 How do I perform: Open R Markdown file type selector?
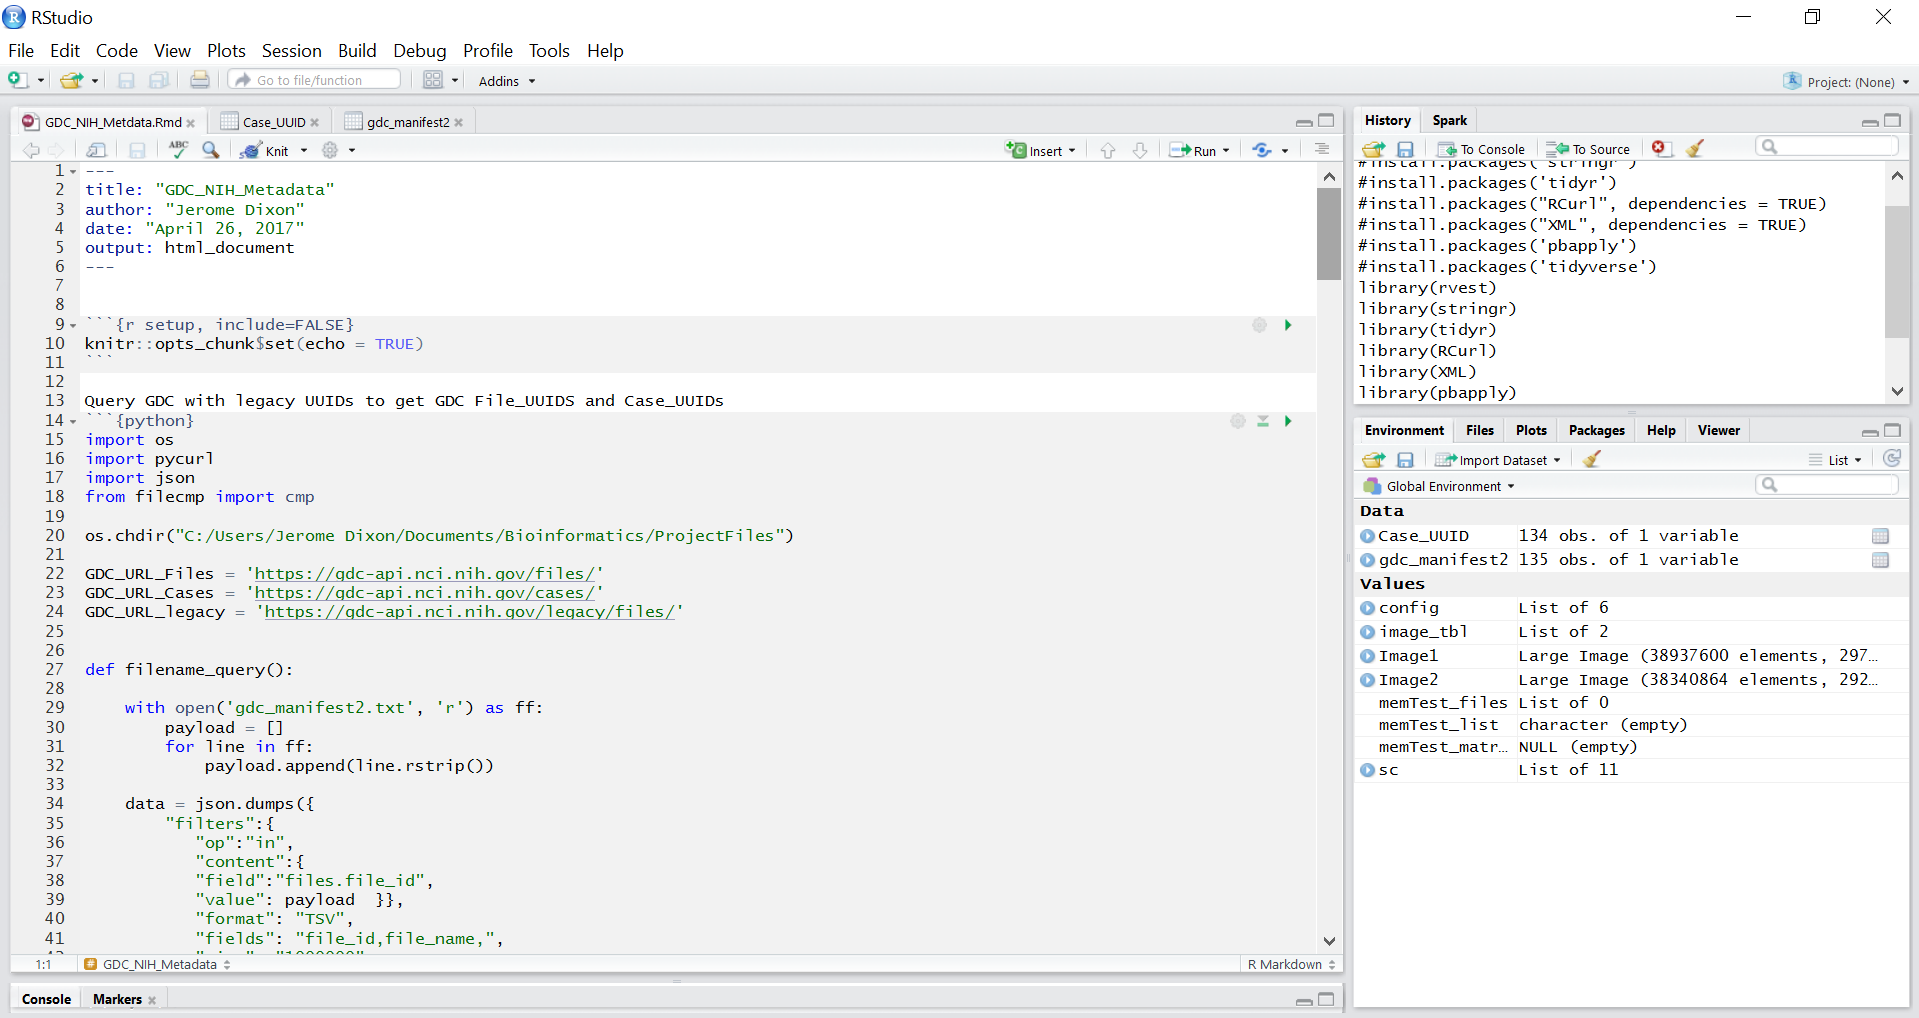point(1291,964)
